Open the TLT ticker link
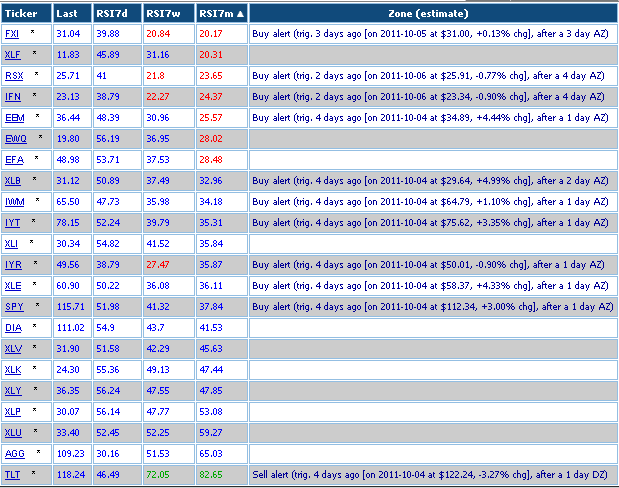The image size is (619, 488). (12, 475)
